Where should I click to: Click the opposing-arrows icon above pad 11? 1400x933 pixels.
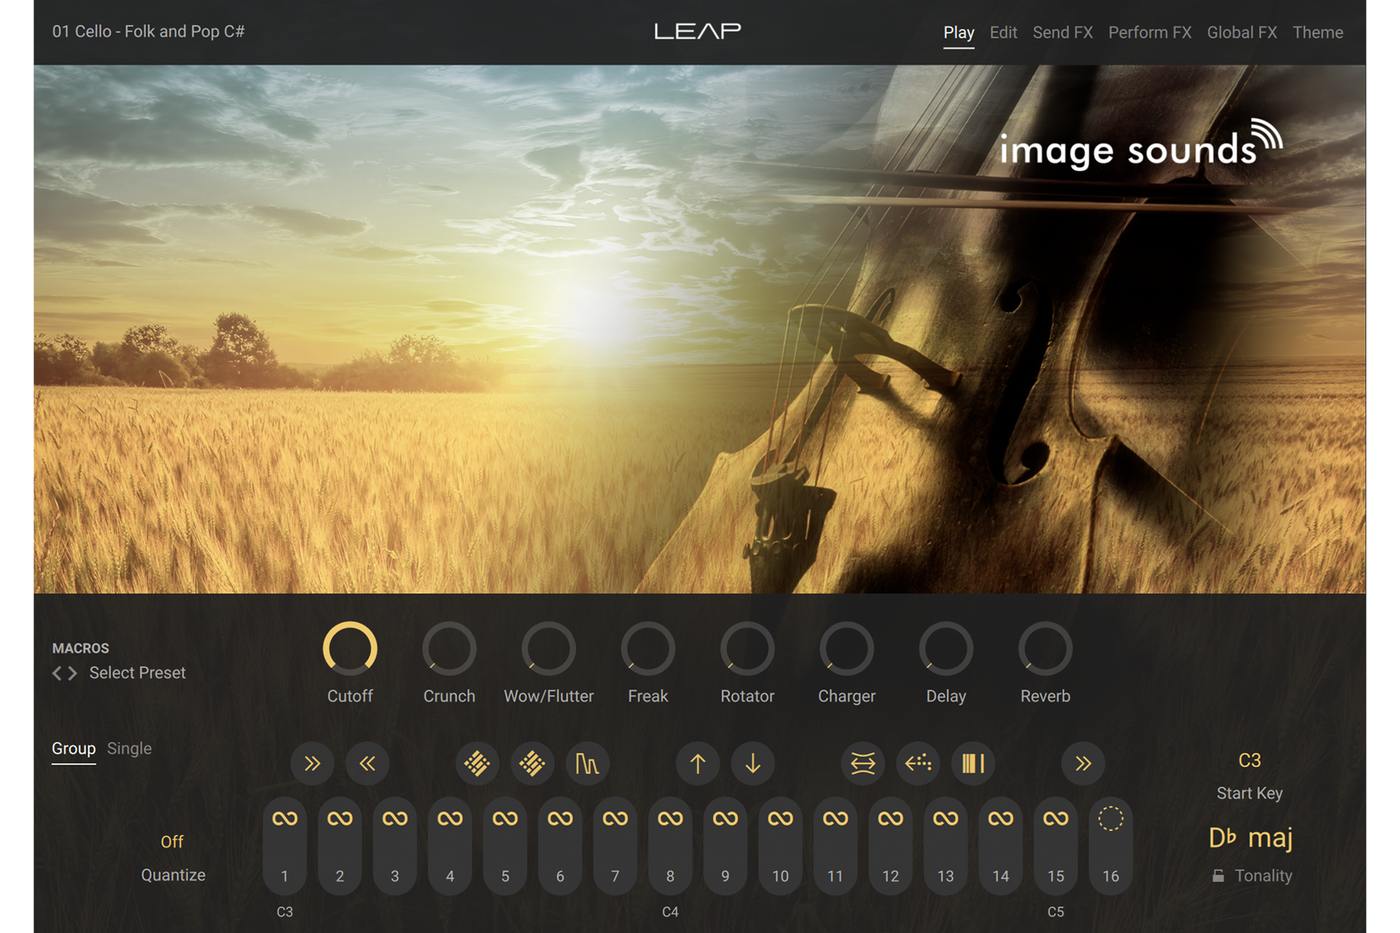click(x=863, y=764)
